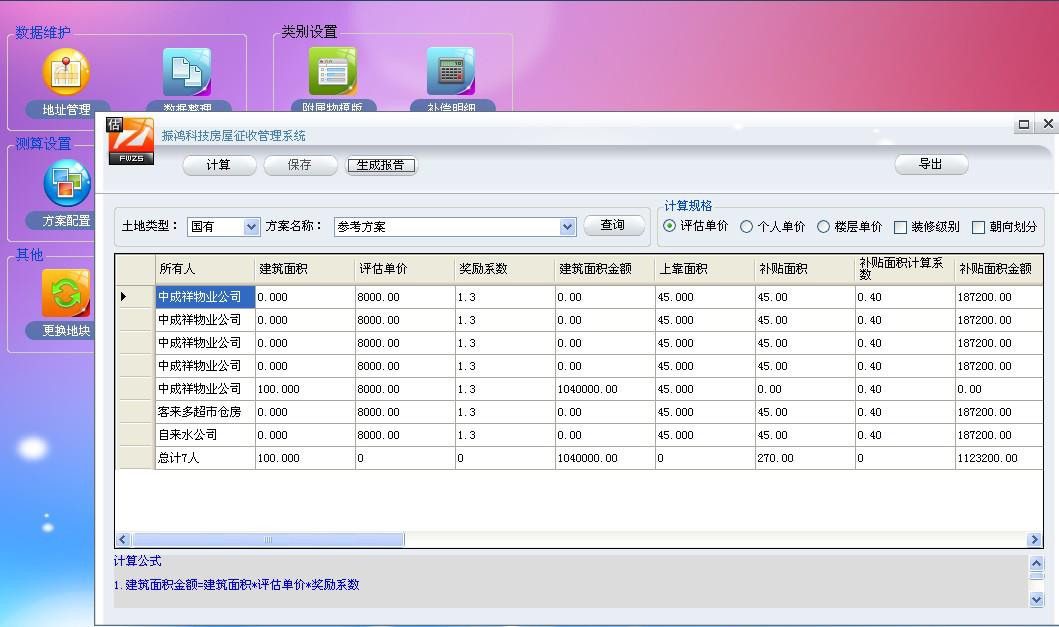
Task: Open the 方案名称 dropdown list
Action: tap(568, 227)
